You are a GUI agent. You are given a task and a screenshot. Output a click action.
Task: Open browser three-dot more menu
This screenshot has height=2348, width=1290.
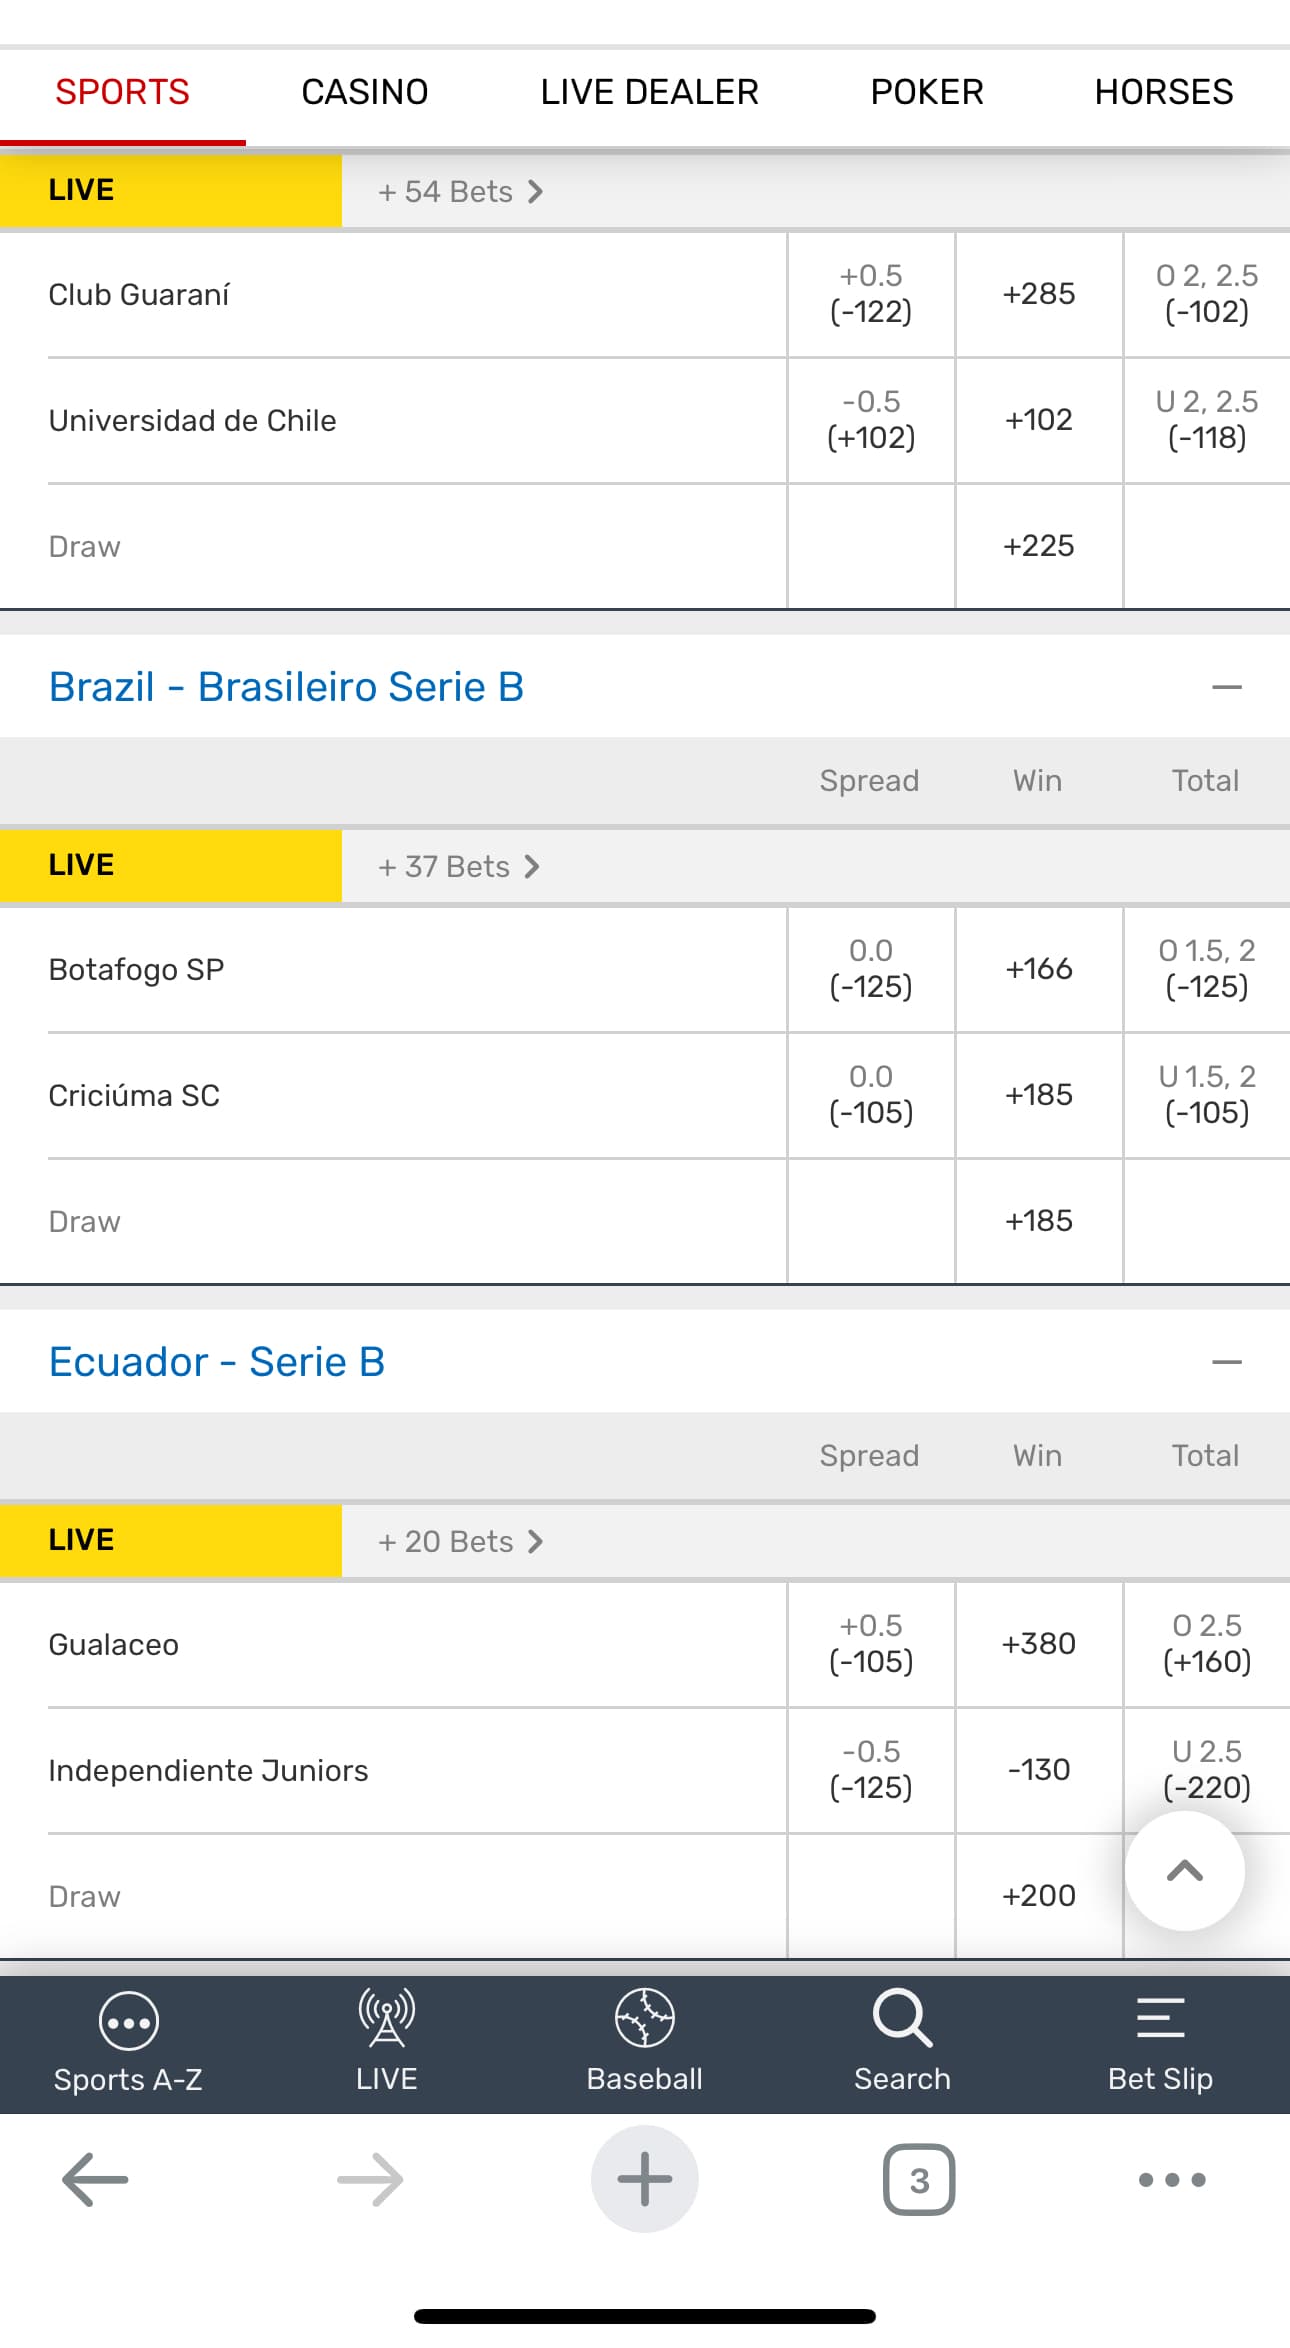click(1172, 2179)
